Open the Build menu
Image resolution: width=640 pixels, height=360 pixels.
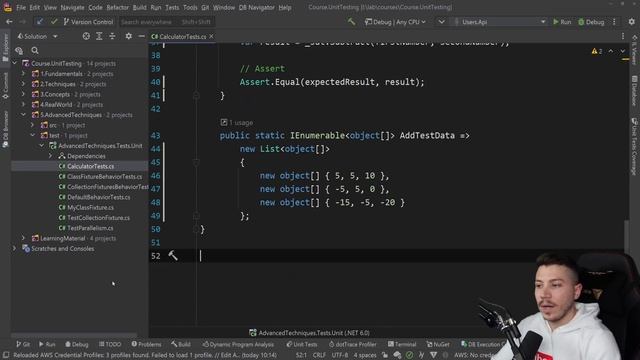coord(140,7)
